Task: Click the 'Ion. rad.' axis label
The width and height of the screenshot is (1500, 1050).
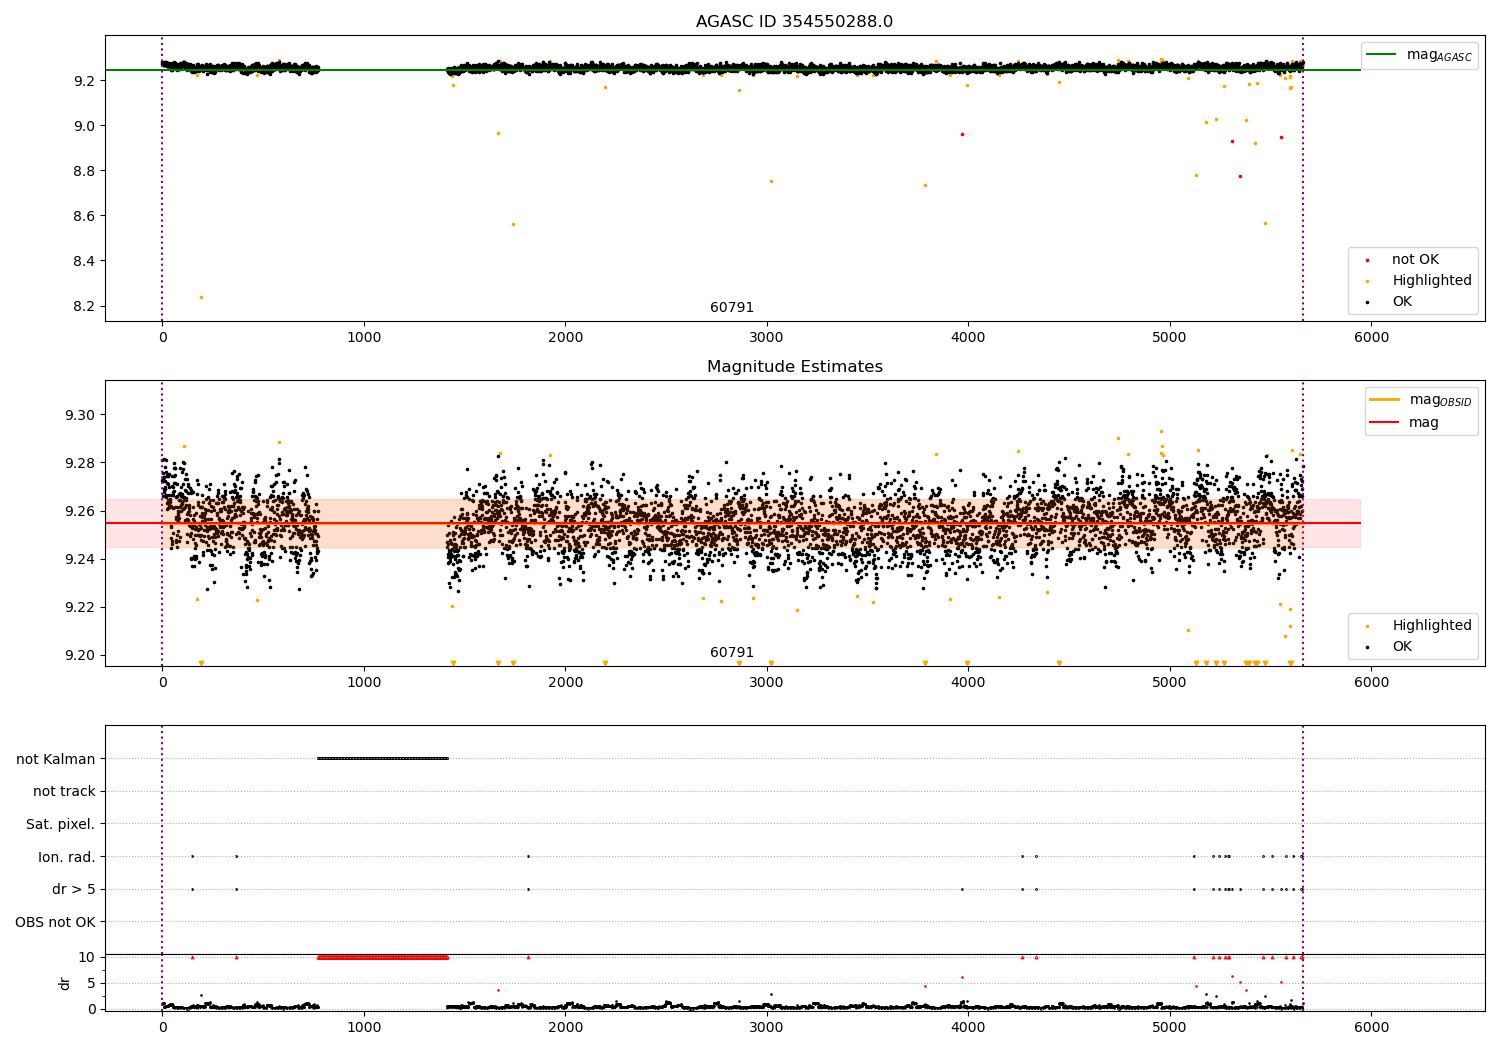Action: (67, 857)
